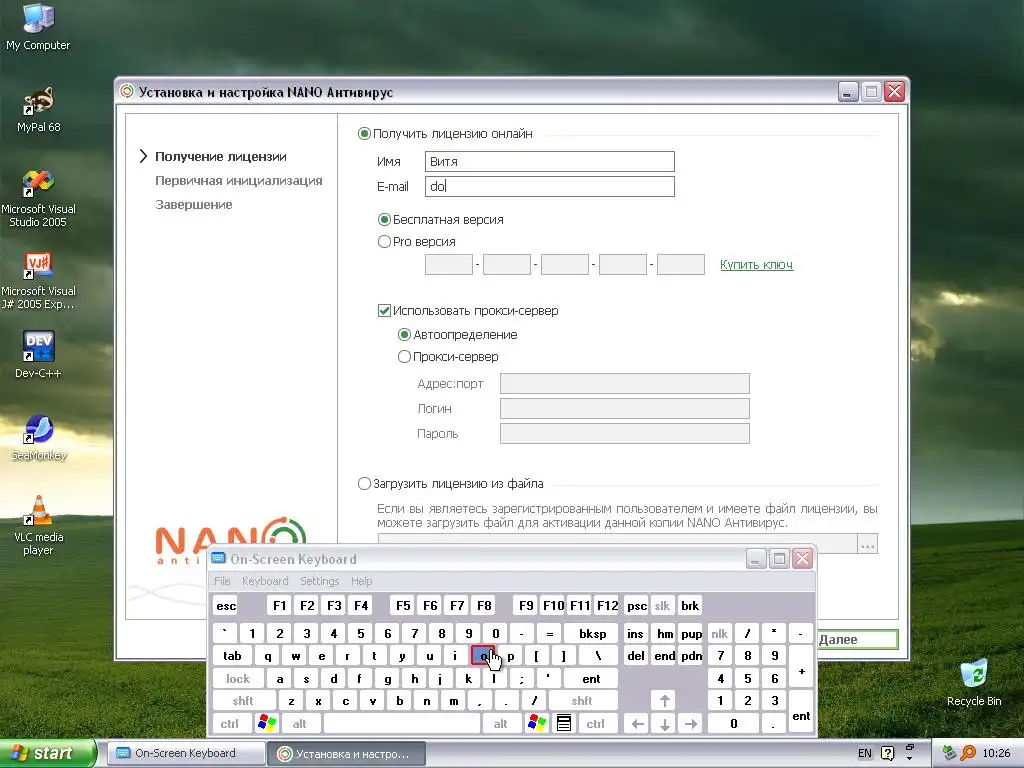Click the help question mark tray icon
The image size is (1024, 768).
coord(887,753)
